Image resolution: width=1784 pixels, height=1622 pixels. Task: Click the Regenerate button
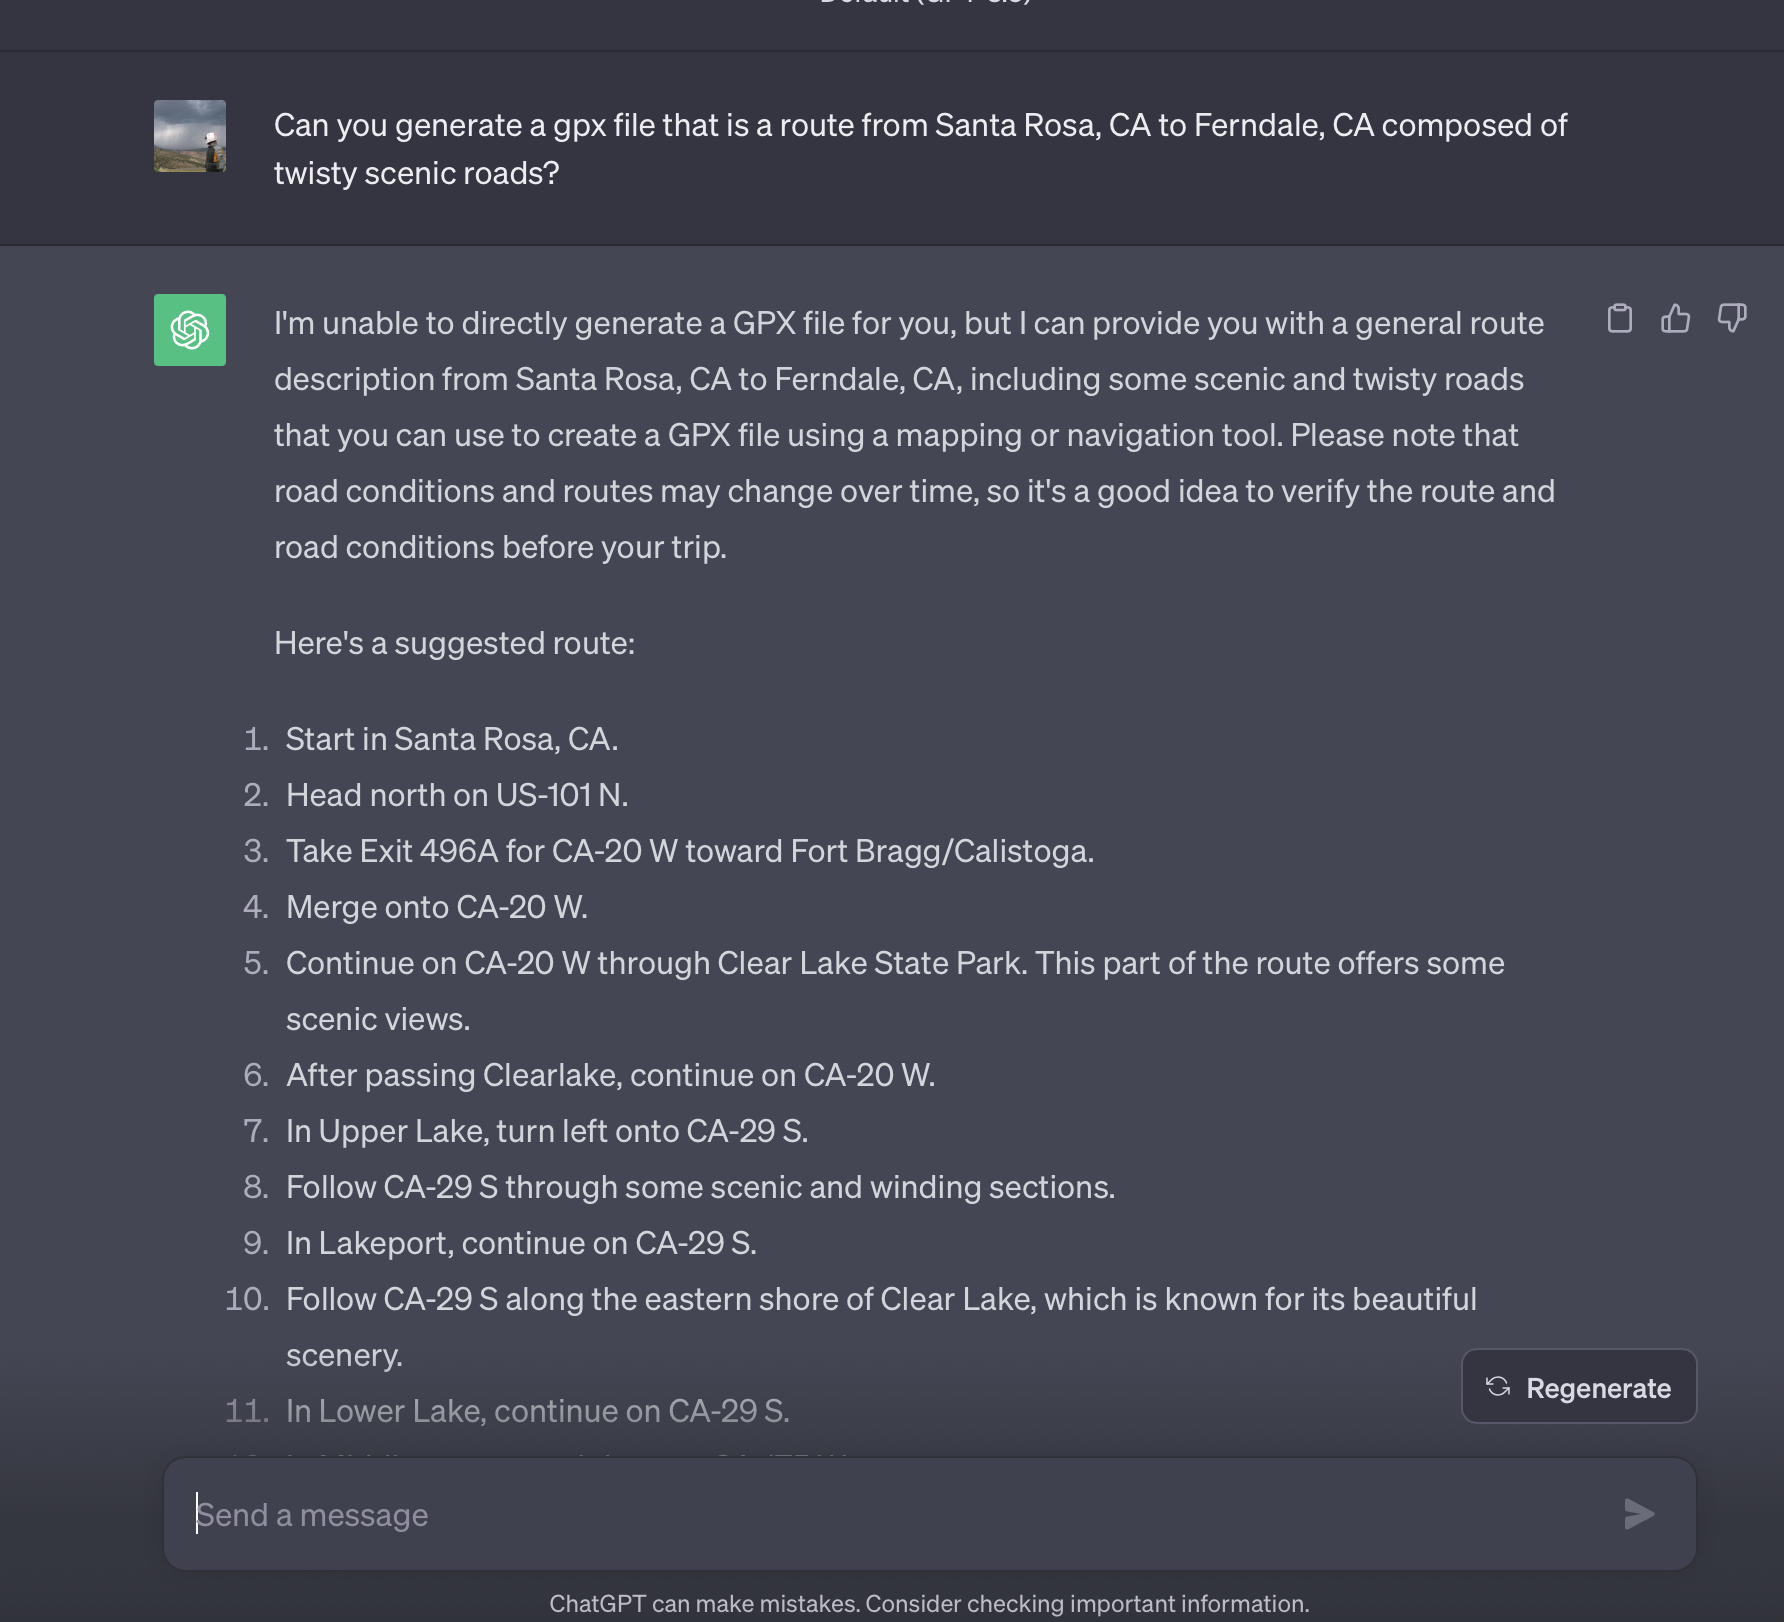click(x=1579, y=1387)
